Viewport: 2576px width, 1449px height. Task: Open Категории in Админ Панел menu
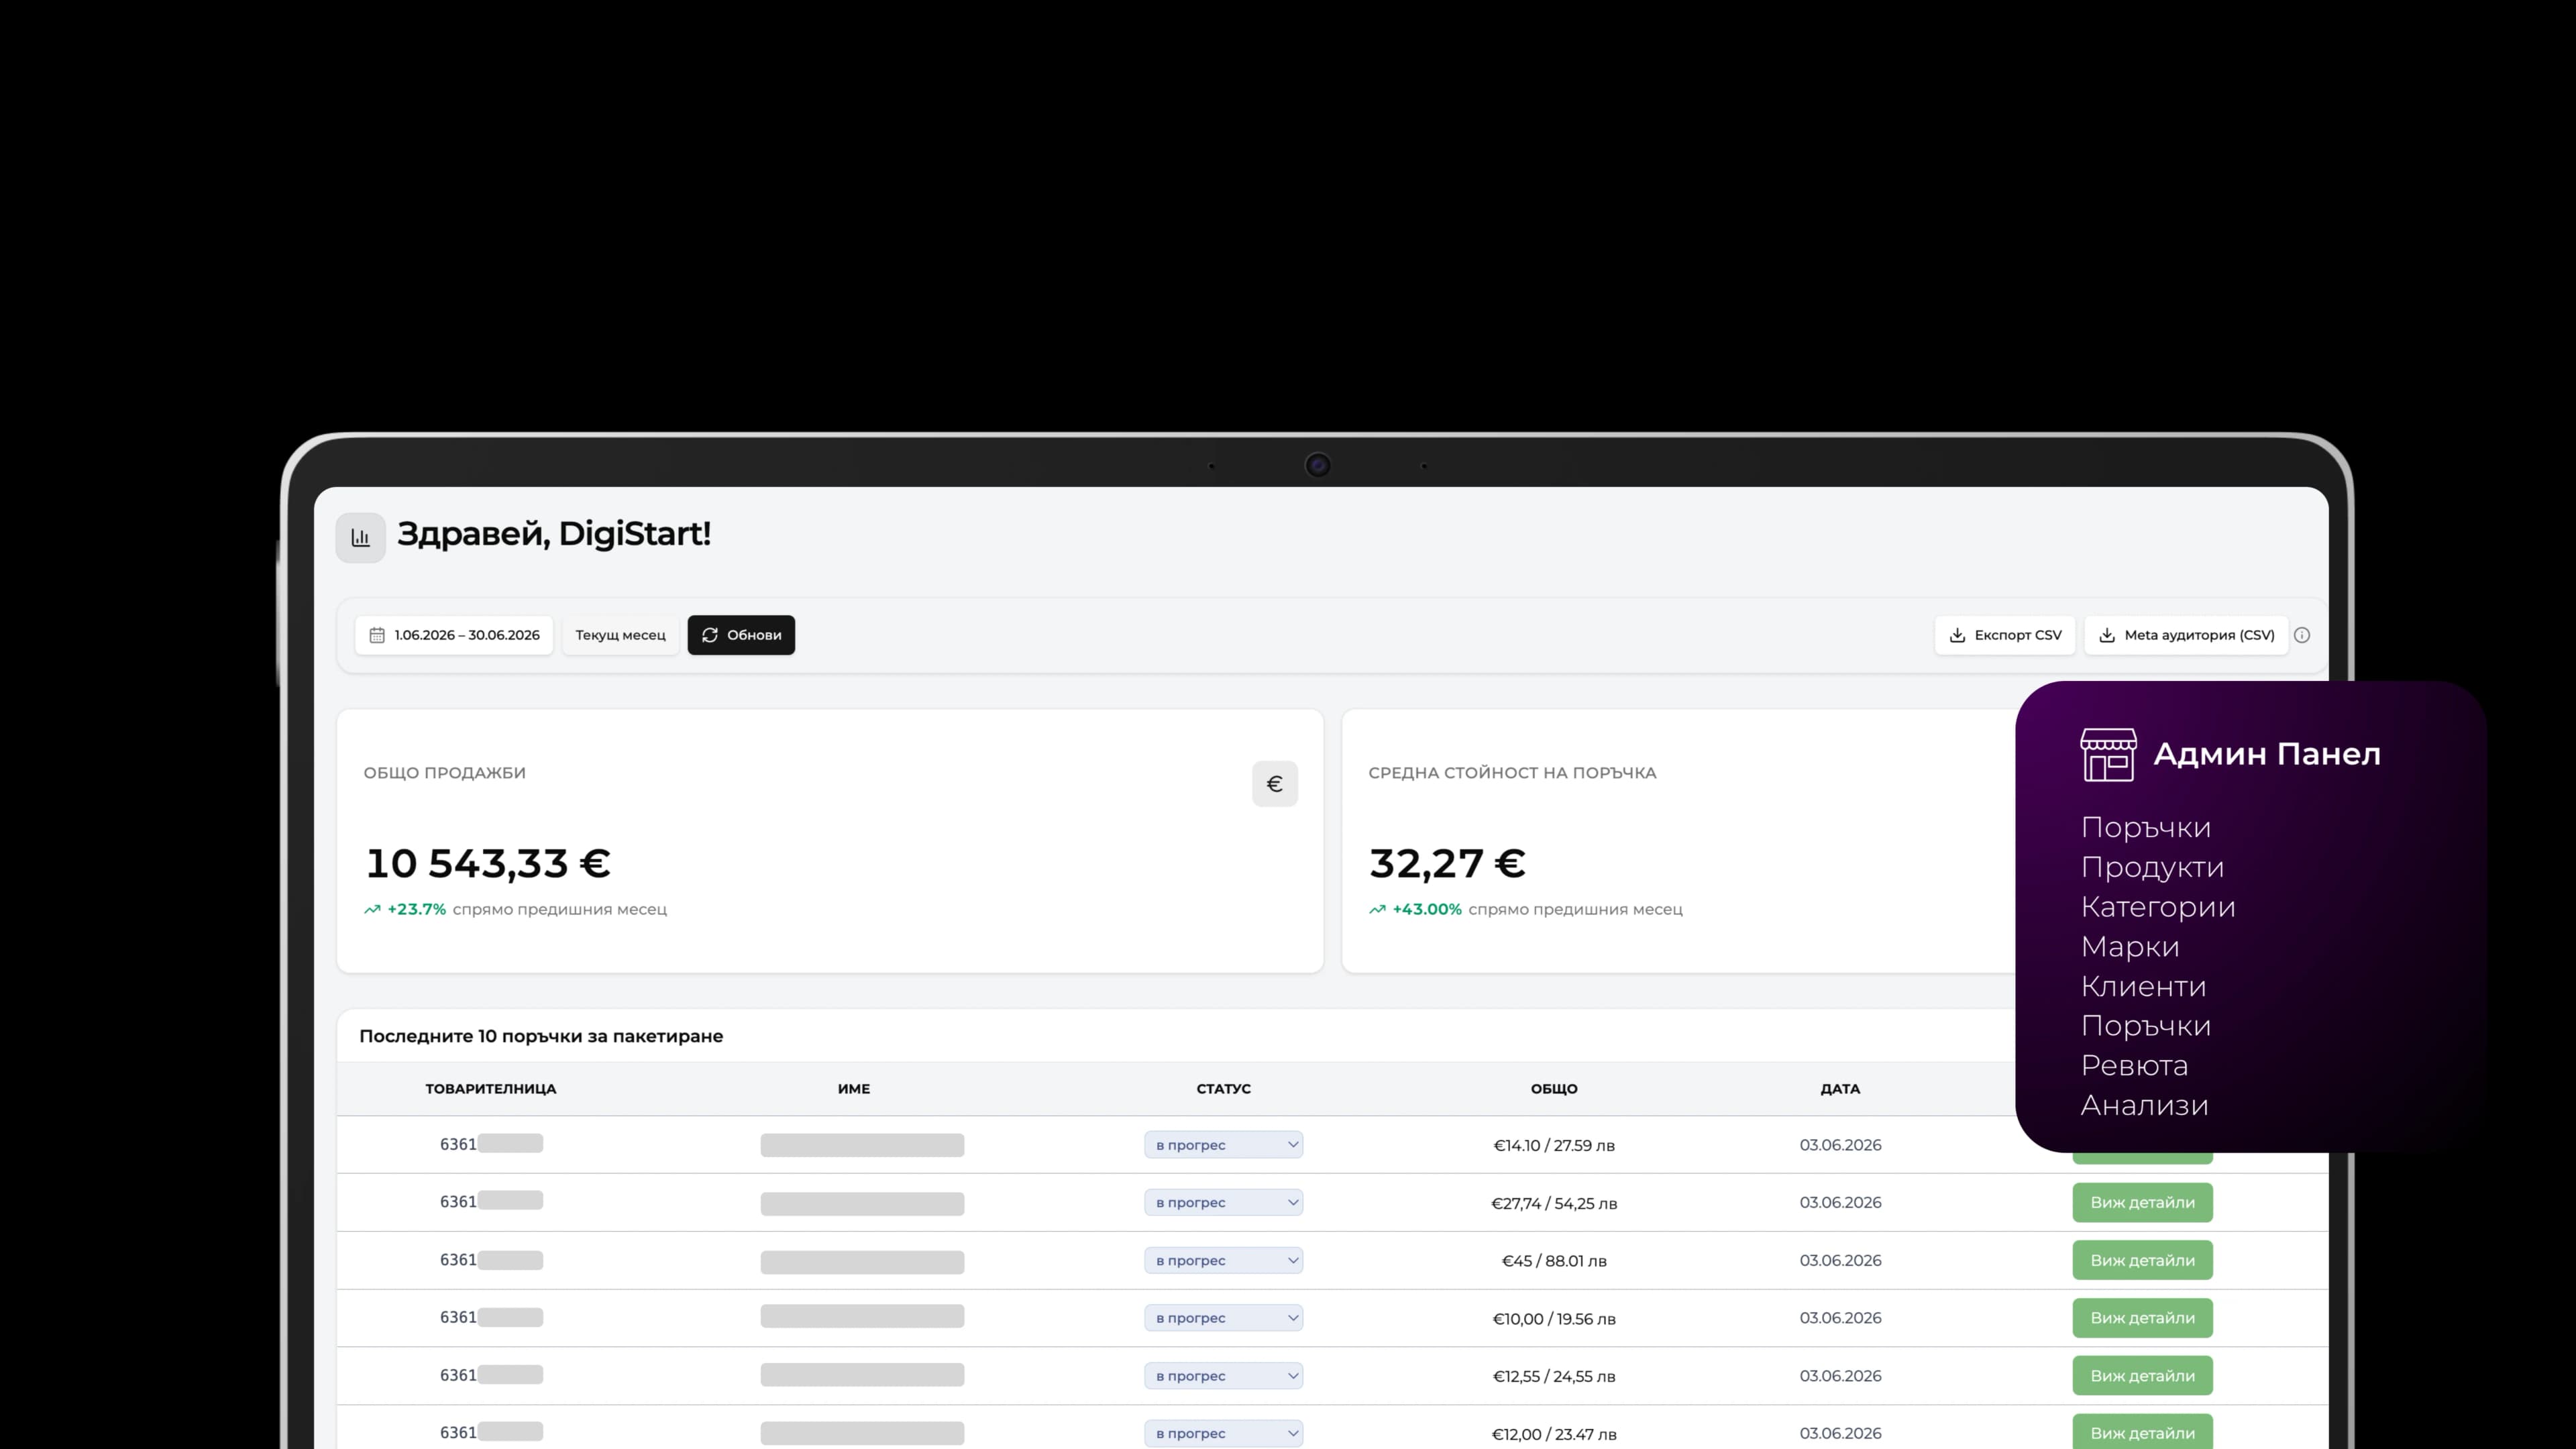point(2158,907)
